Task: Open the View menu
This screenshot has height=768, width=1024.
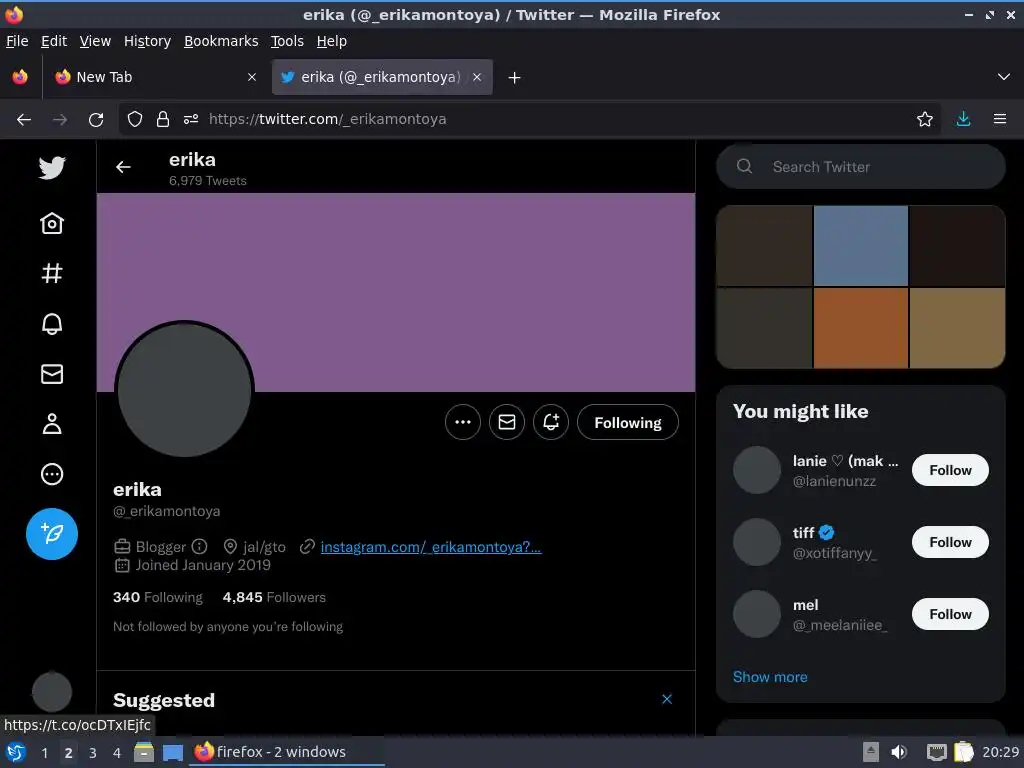Action: 95,41
